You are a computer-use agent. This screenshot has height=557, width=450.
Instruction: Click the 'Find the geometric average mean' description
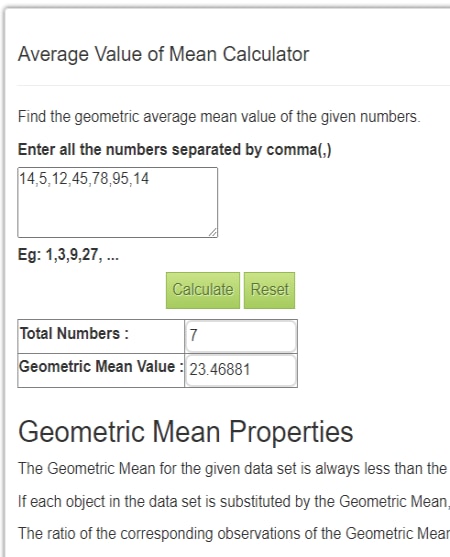coord(219,117)
